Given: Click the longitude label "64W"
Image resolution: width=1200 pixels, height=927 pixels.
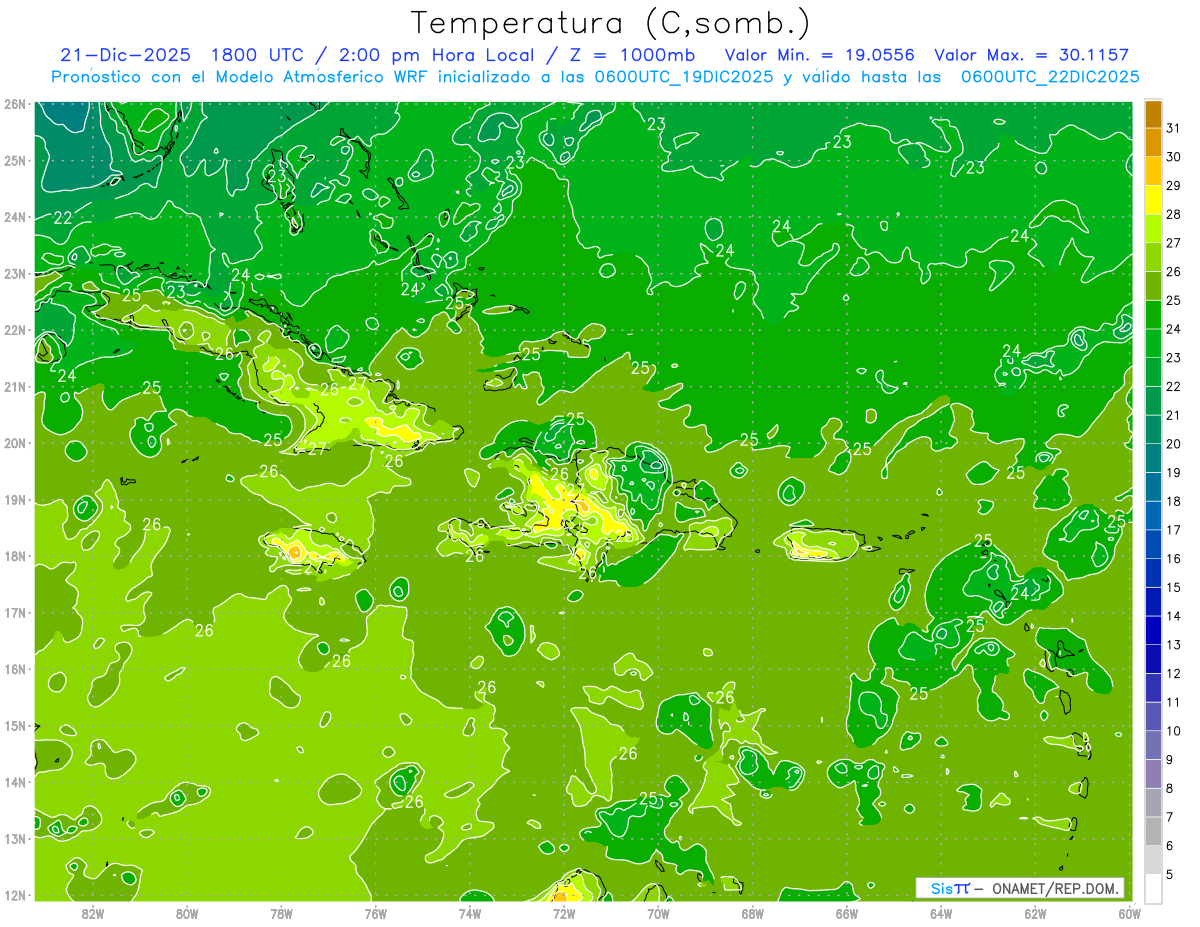Looking at the screenshot, I should [941, 914].
